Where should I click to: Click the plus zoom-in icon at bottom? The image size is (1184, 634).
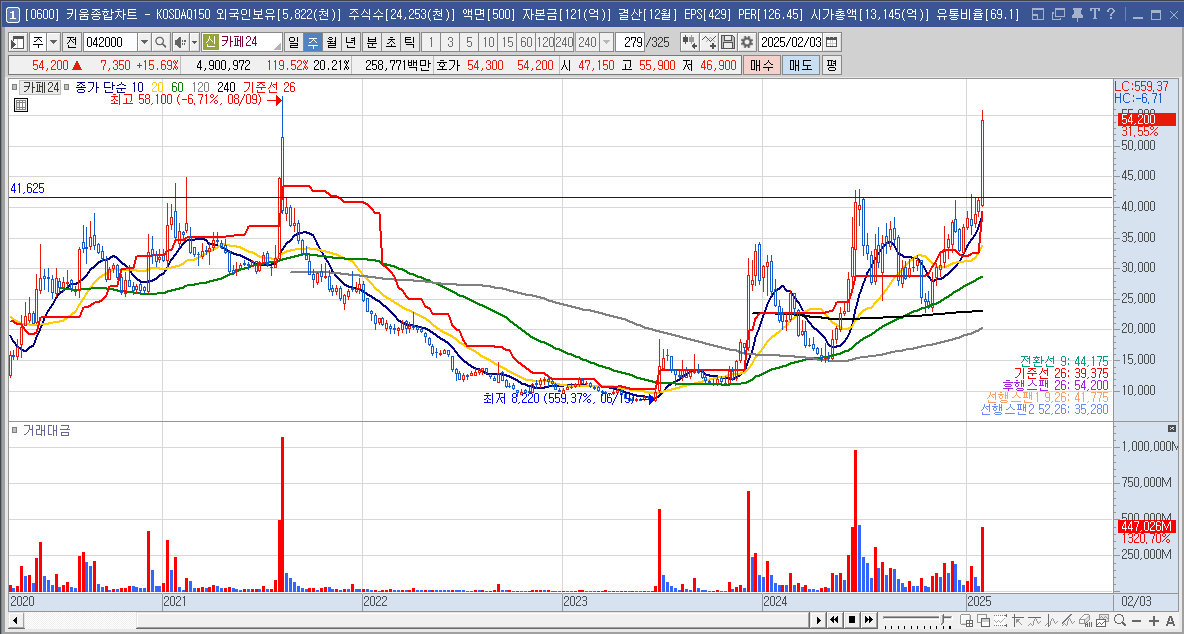pos(1154,621)
